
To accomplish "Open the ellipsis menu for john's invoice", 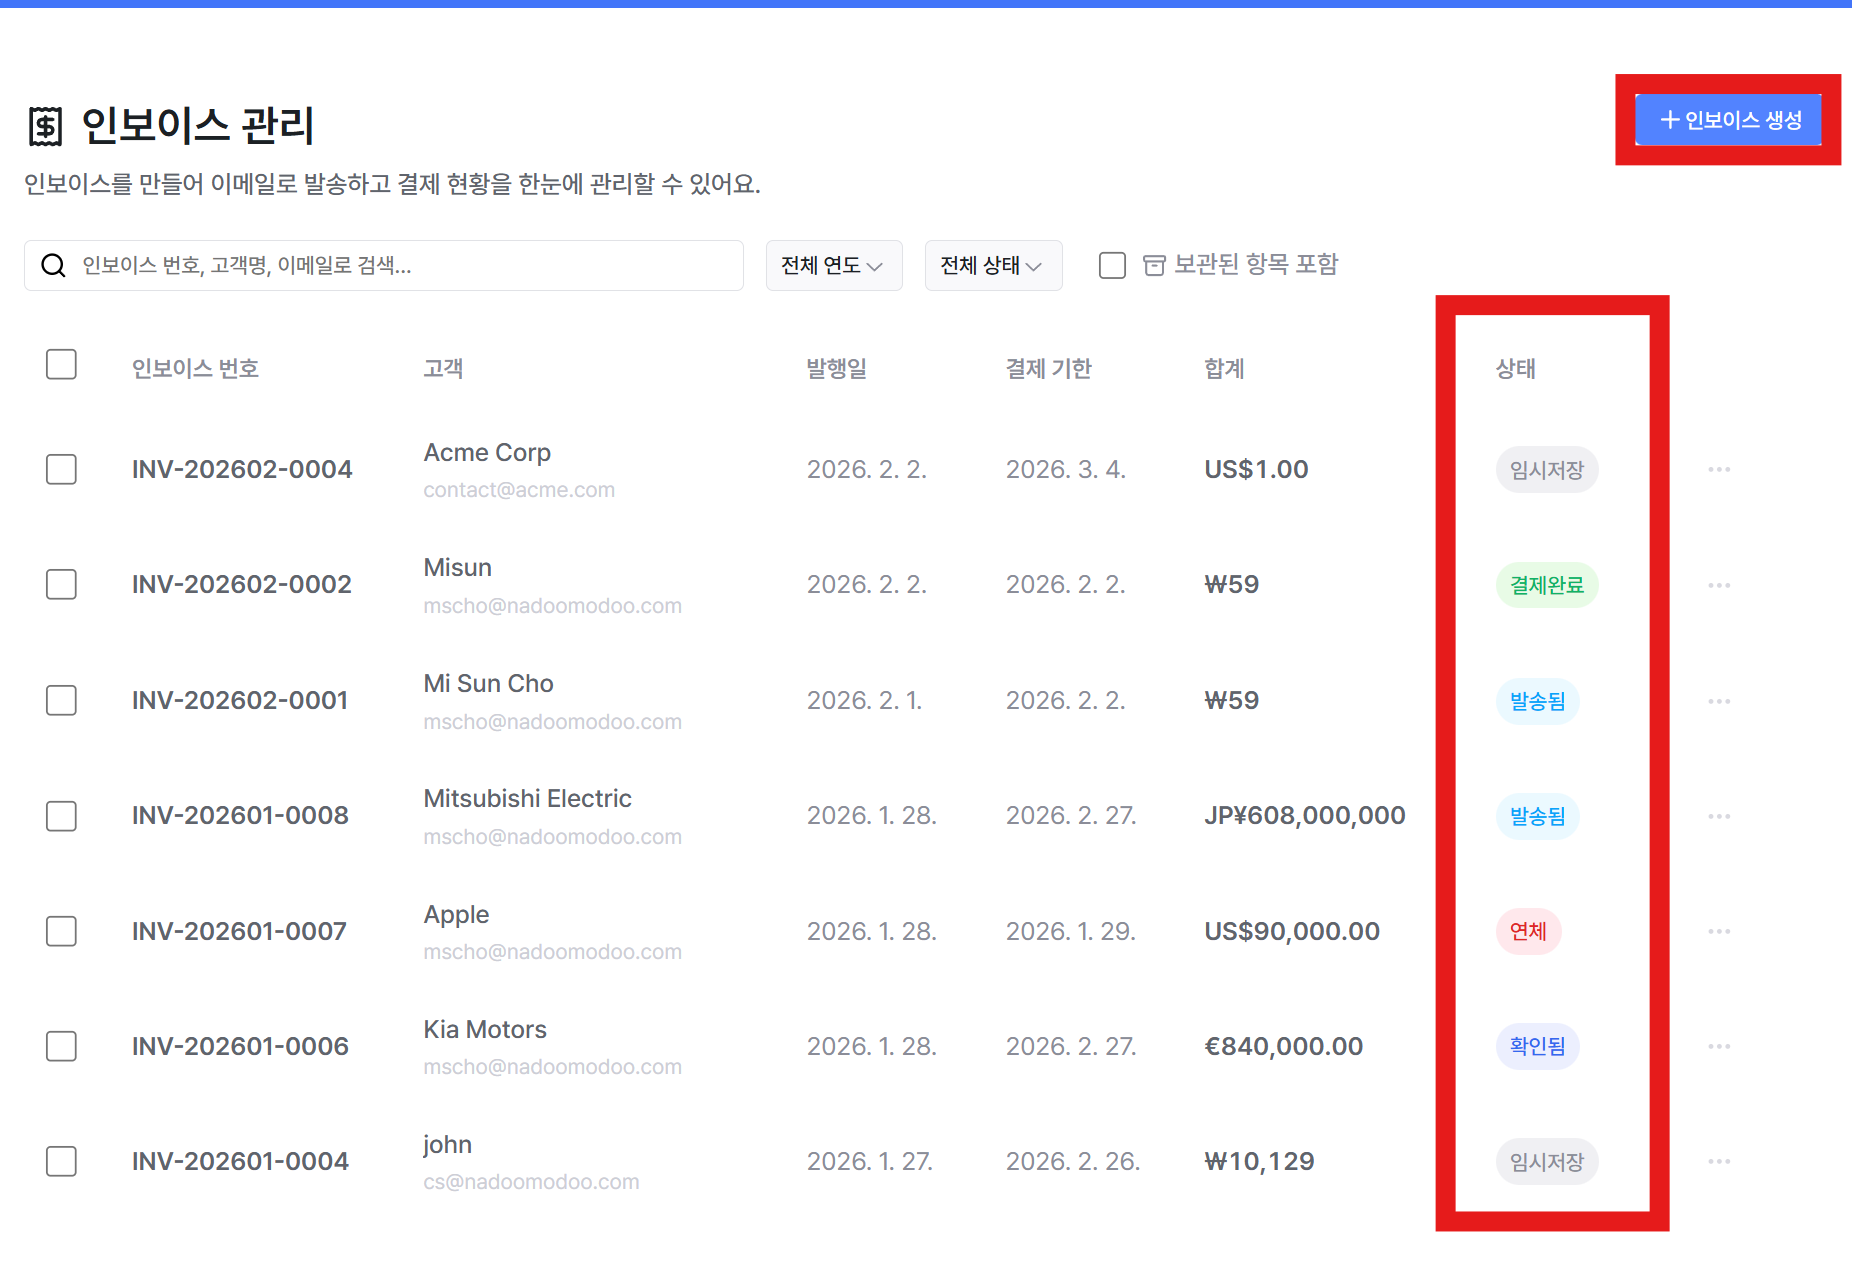I will pyautogui.click(x=1719, y=1161).
